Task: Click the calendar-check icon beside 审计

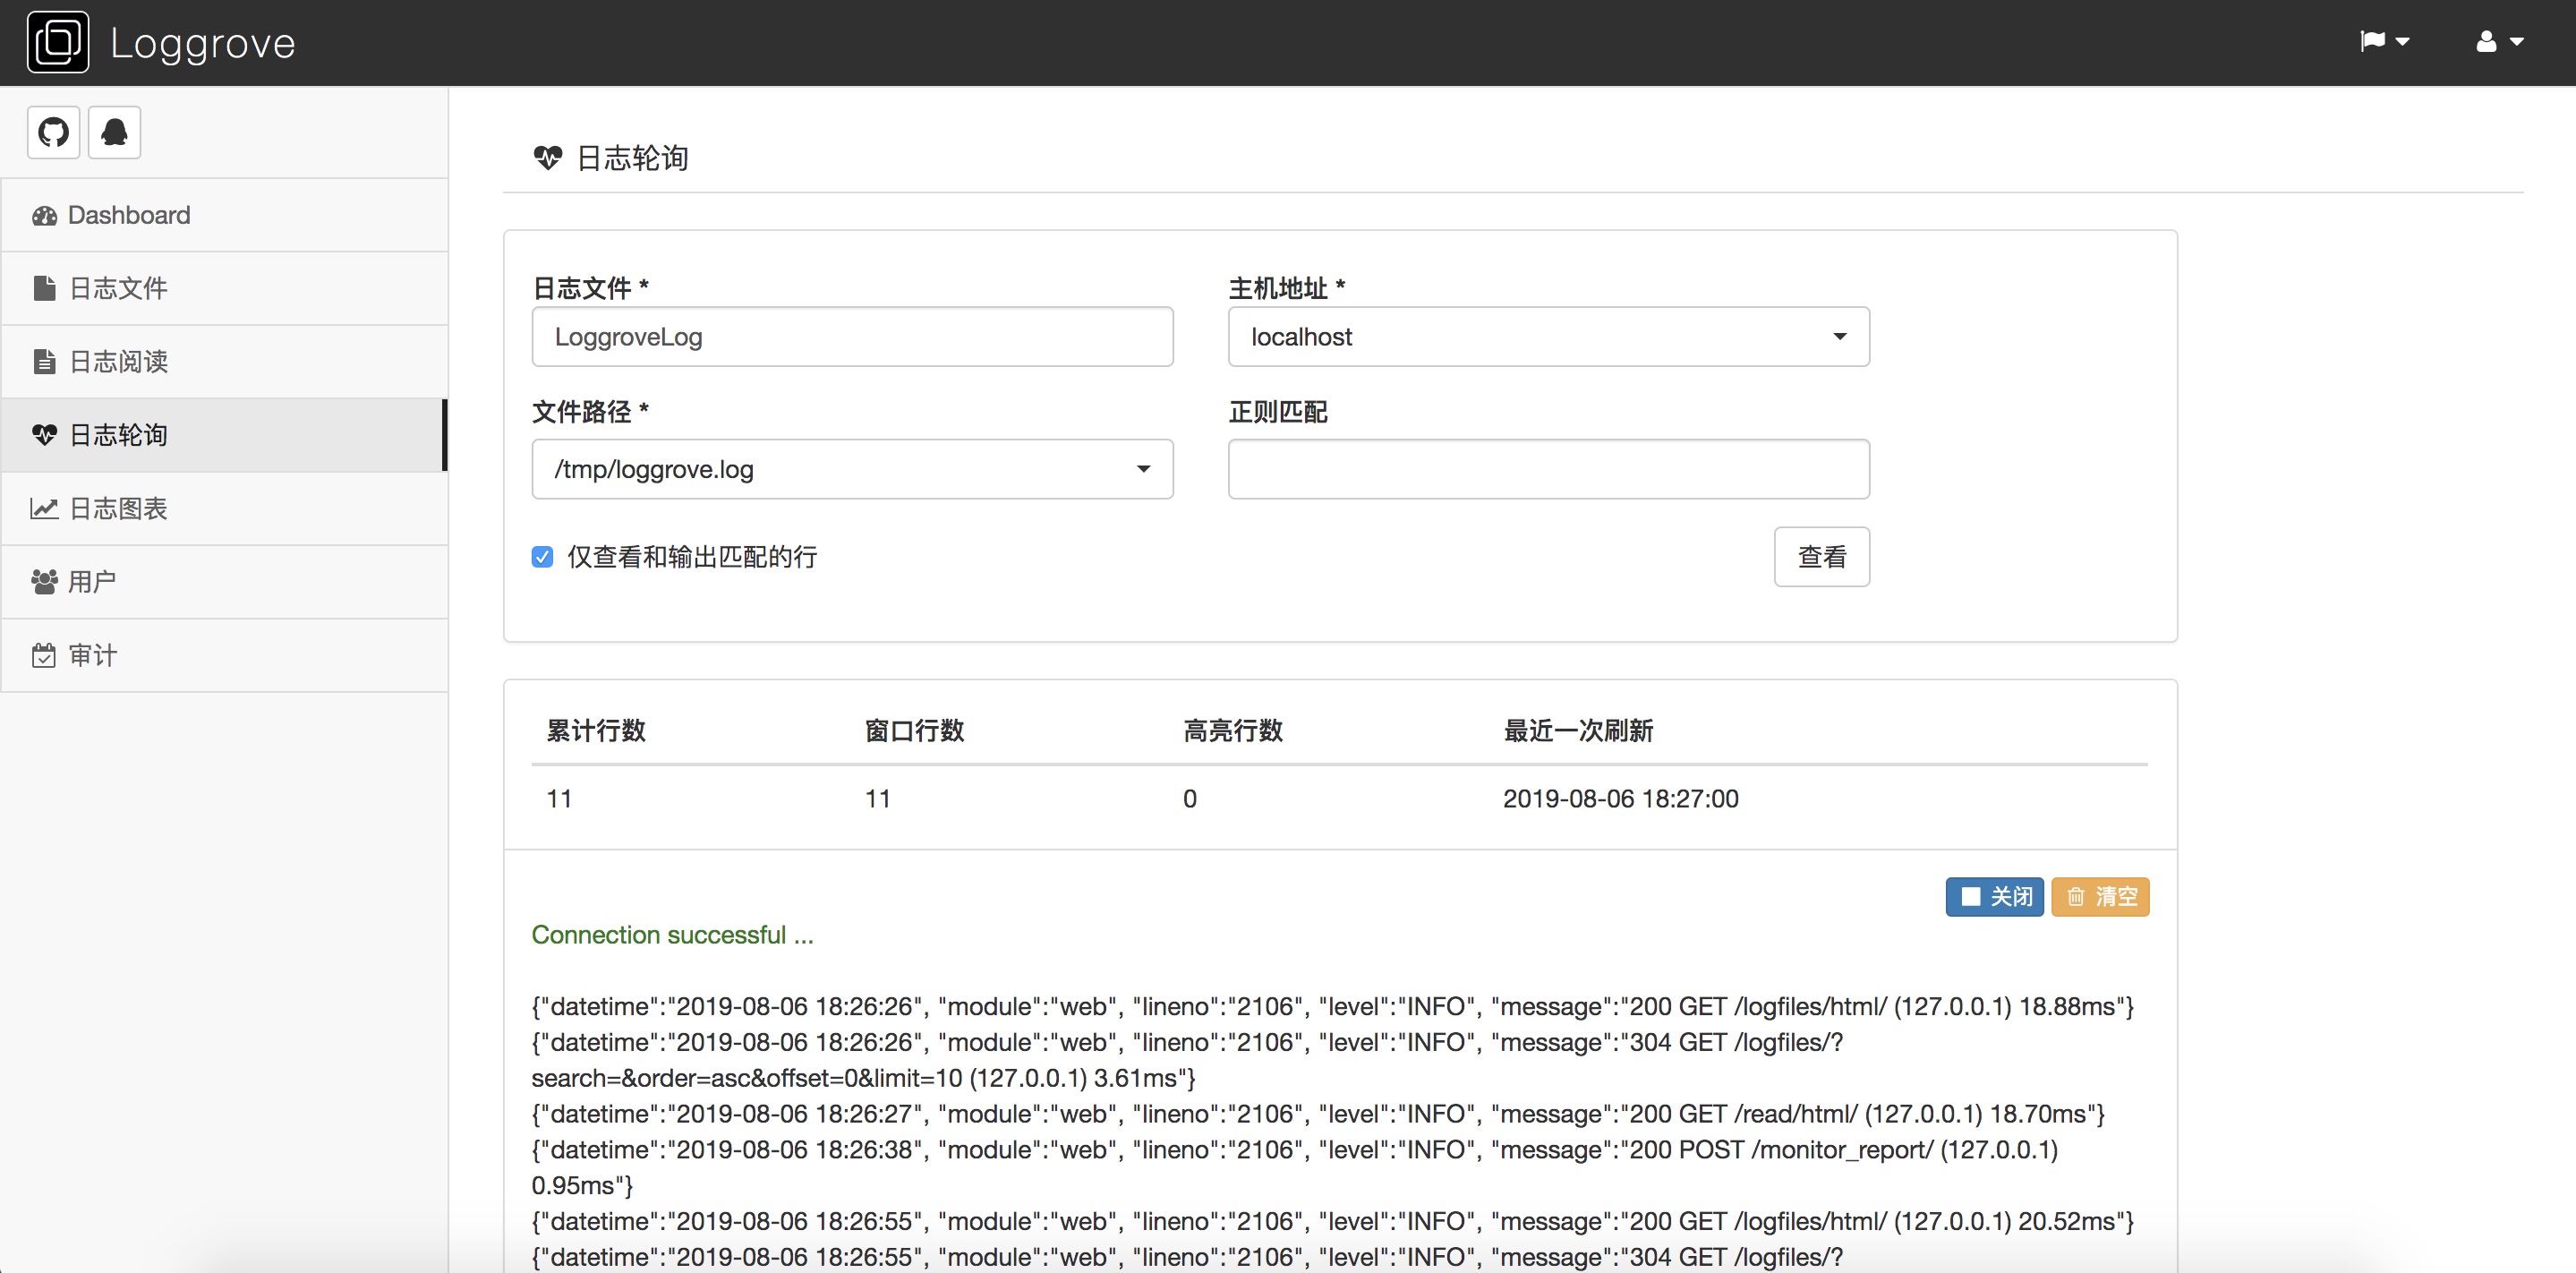Action: pos(44,655)
